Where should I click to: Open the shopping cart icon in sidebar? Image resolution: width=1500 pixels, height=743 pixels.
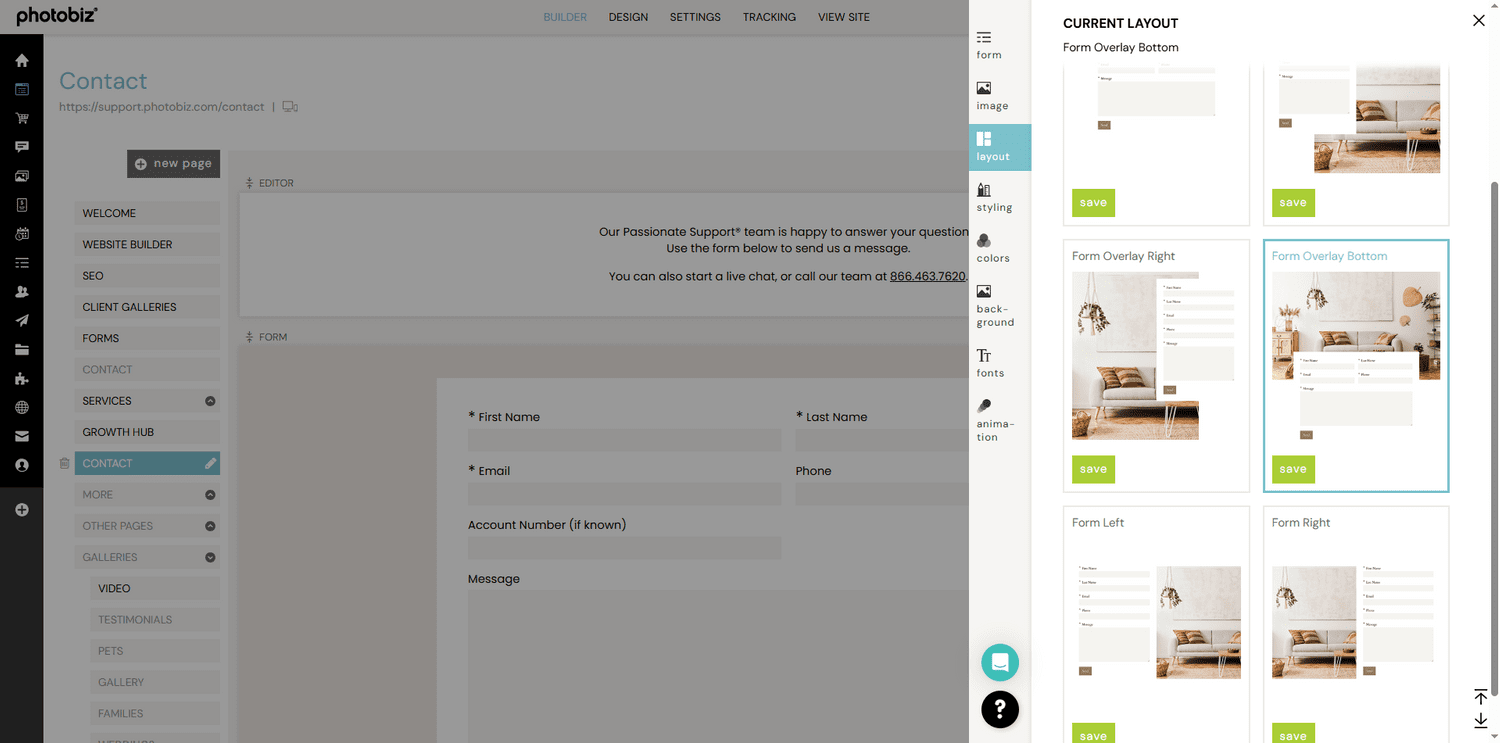22,118
